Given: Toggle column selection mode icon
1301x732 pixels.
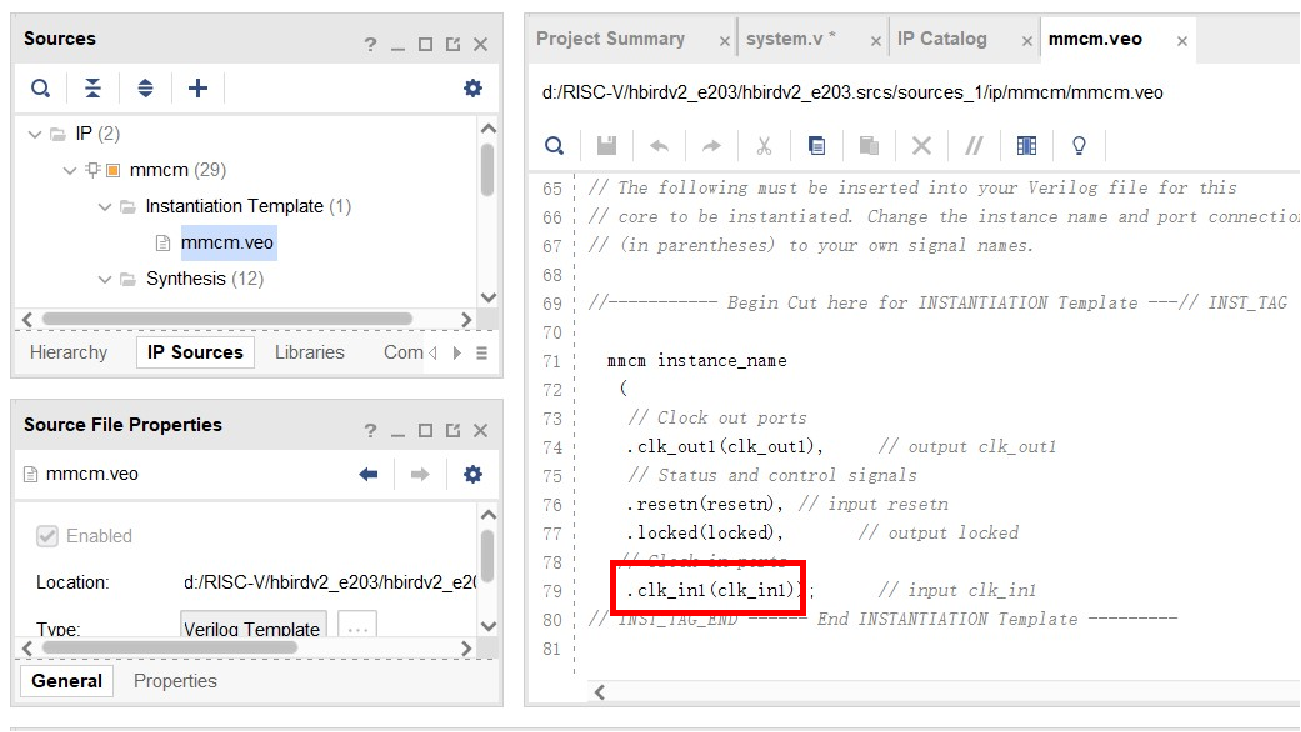Looking at the screenshot, I should coord(1027,146).
